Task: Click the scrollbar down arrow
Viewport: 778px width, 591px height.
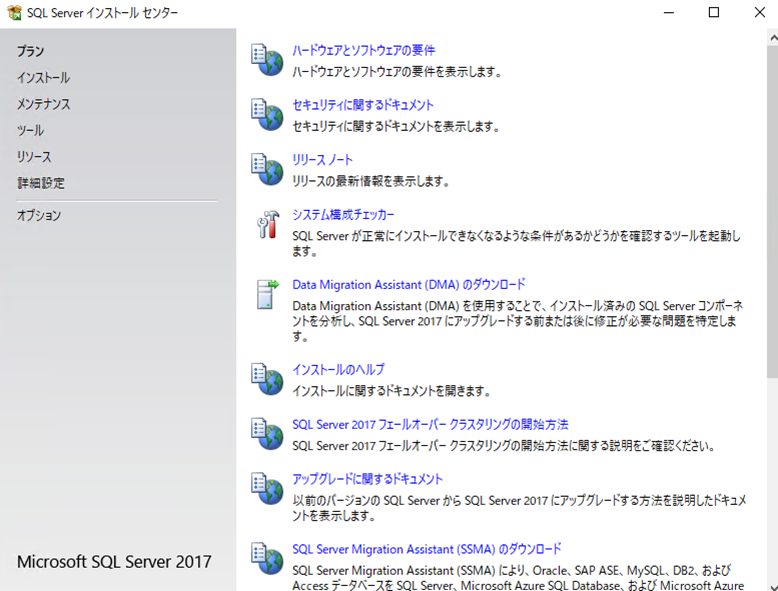Action: tap(773, 586)
